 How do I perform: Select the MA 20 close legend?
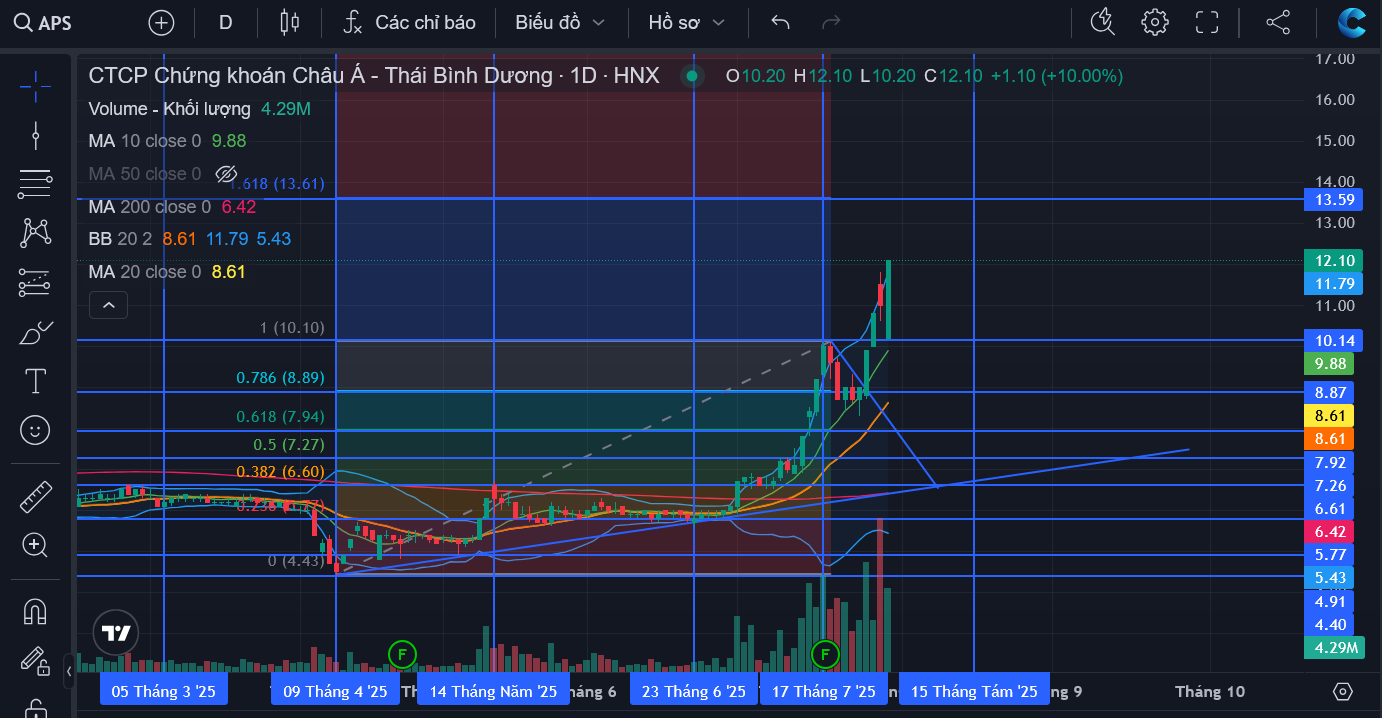point(144,272)
